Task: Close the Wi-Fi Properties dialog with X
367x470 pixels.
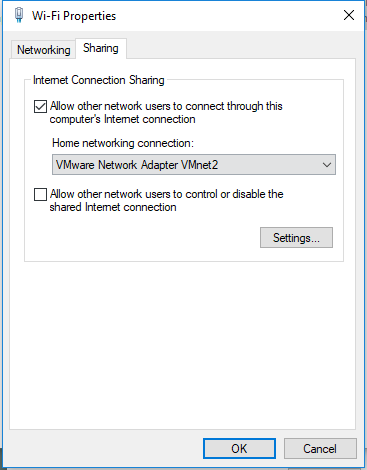Action: (349, 15)
